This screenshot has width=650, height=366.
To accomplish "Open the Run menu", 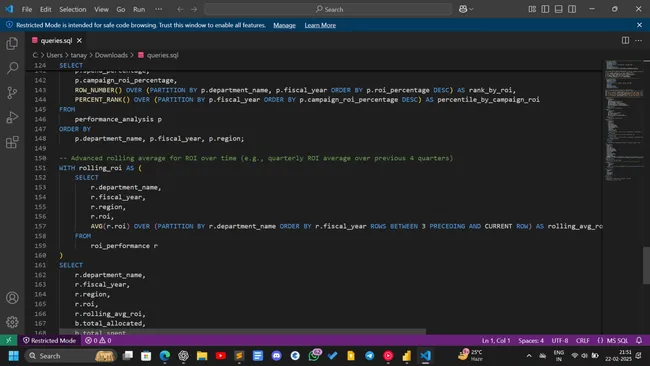I will click(x=139, y=9).
